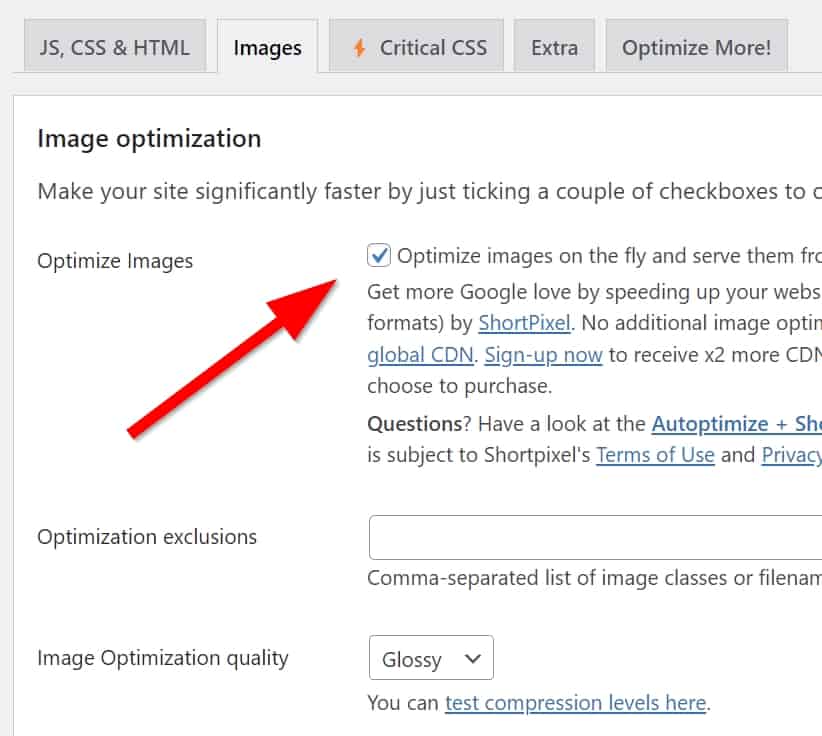Select the Optimize More! tab
Image resolution: width=822 pixels, height=736 pixels.
(x=696, y=48)
